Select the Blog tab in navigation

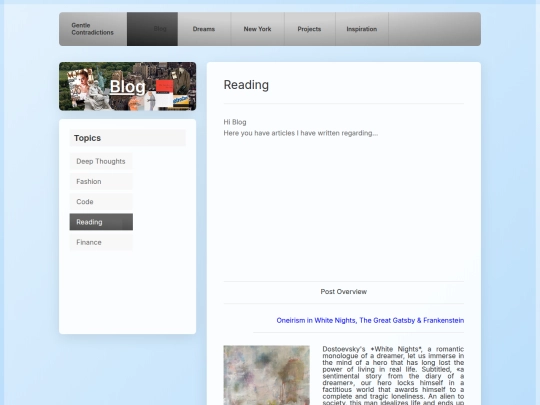[153, 29]
